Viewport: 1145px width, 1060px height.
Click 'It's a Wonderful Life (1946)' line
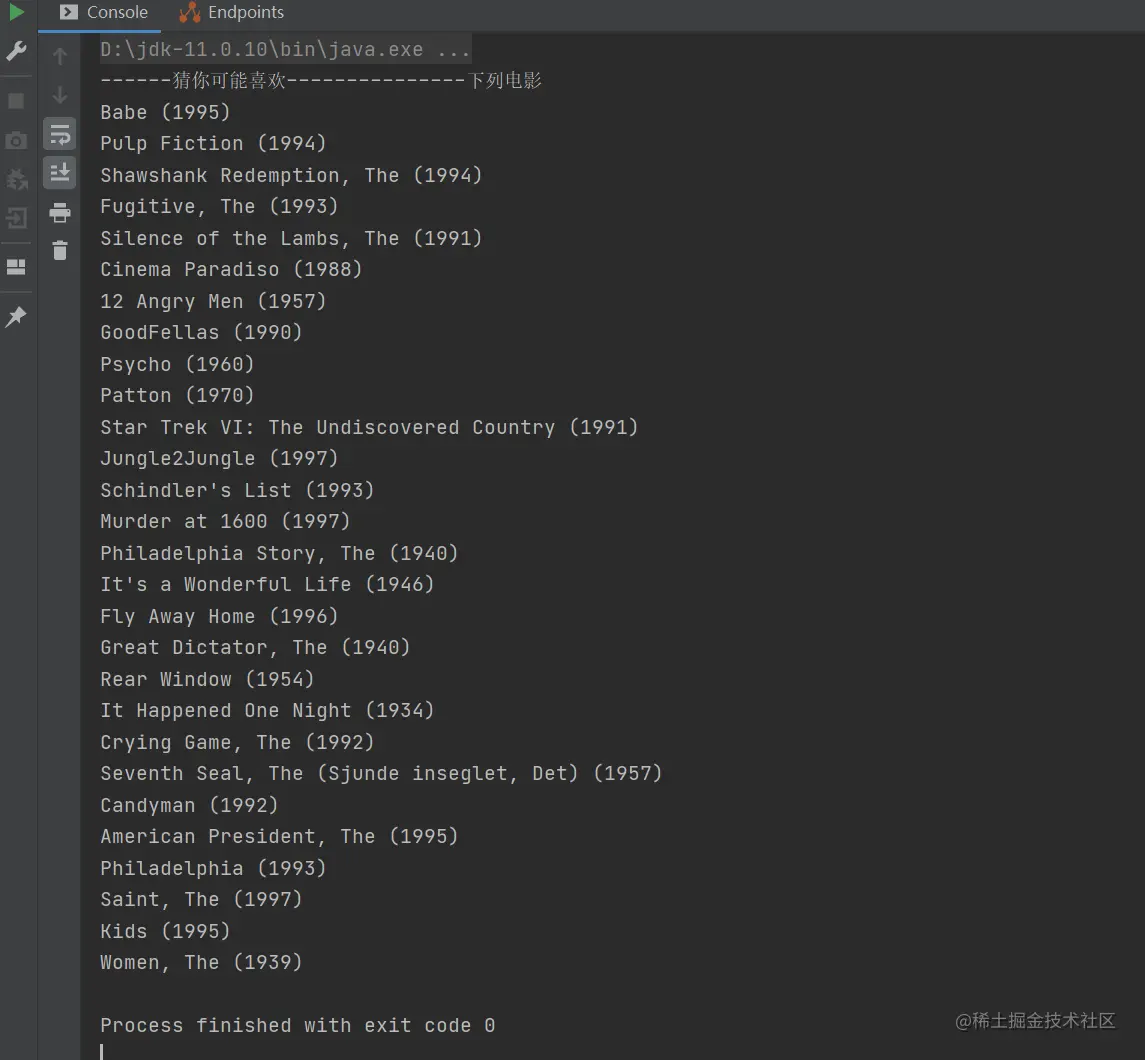pyautogui.click(x=267, y=585)
